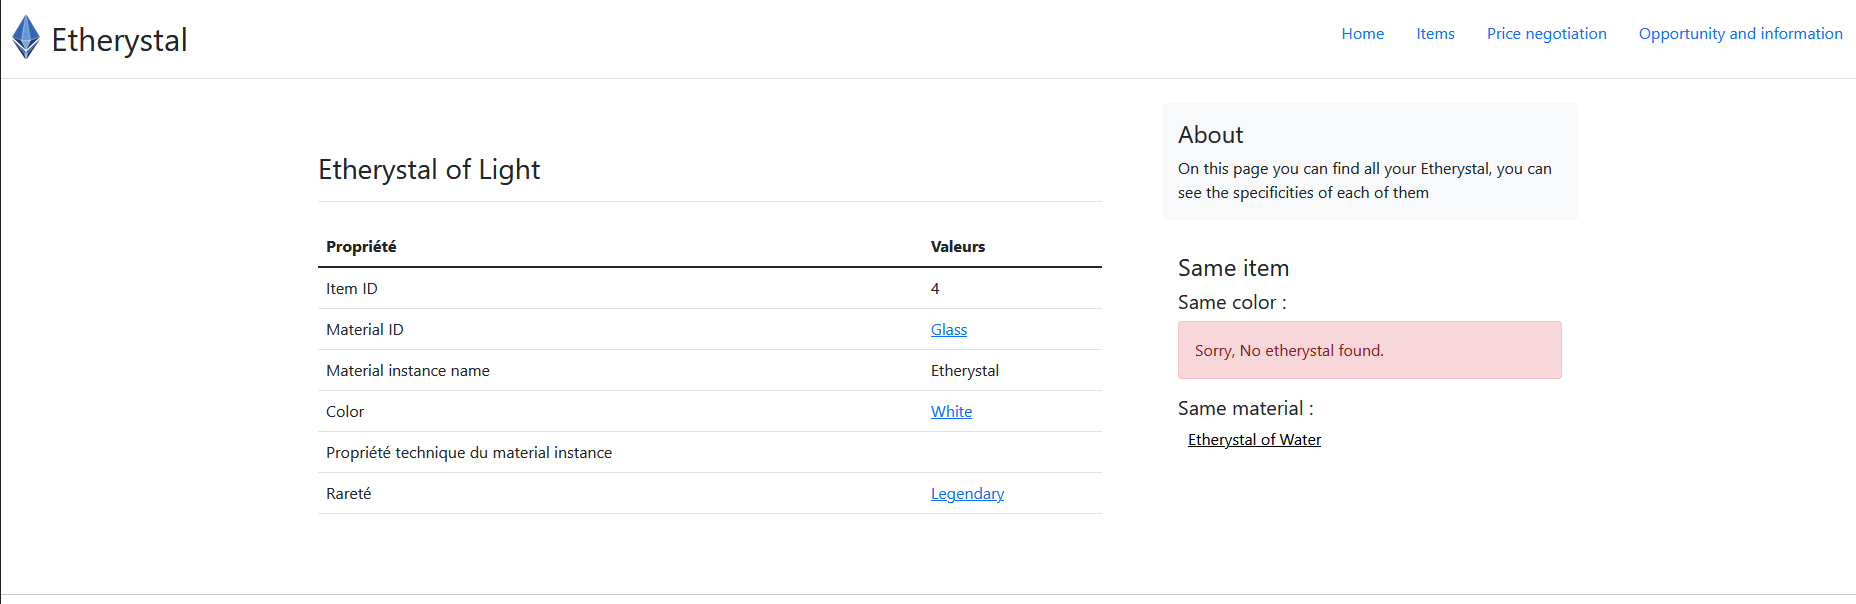Open the Etherystal of Water item
Viewport: 1856px width, 604px height.
point(1254,440)
